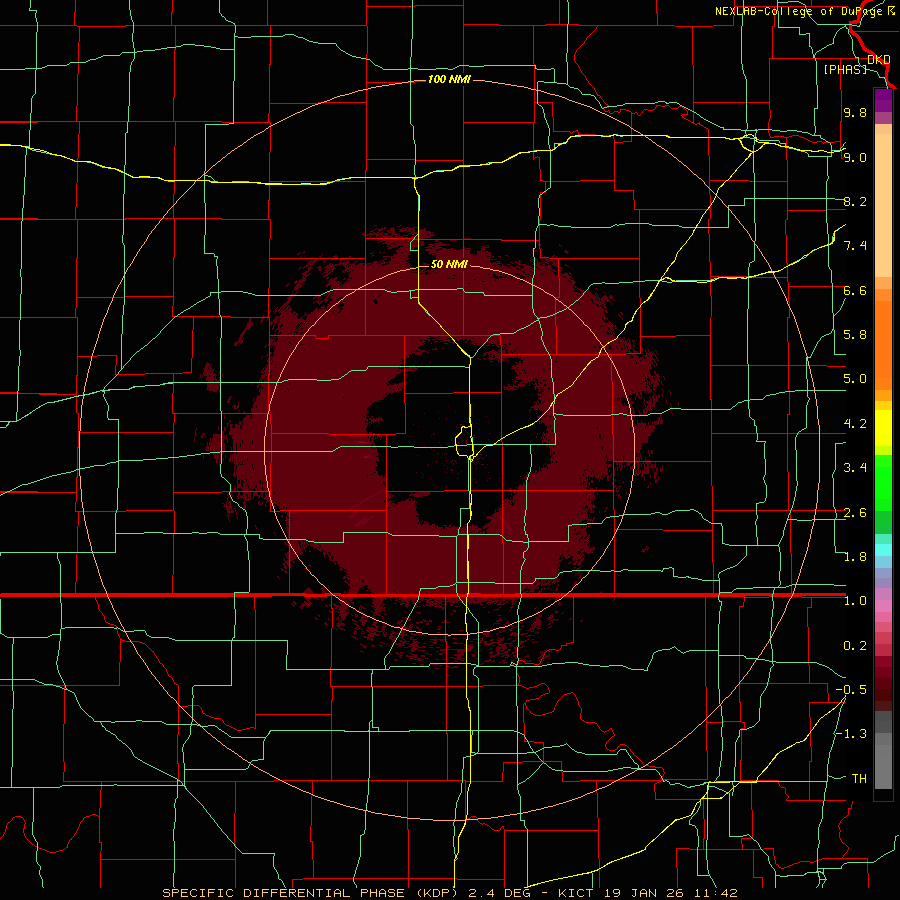Click the pink band near 1.0
The height and width of the screenshot is (900, 900).
pos(883,606)
